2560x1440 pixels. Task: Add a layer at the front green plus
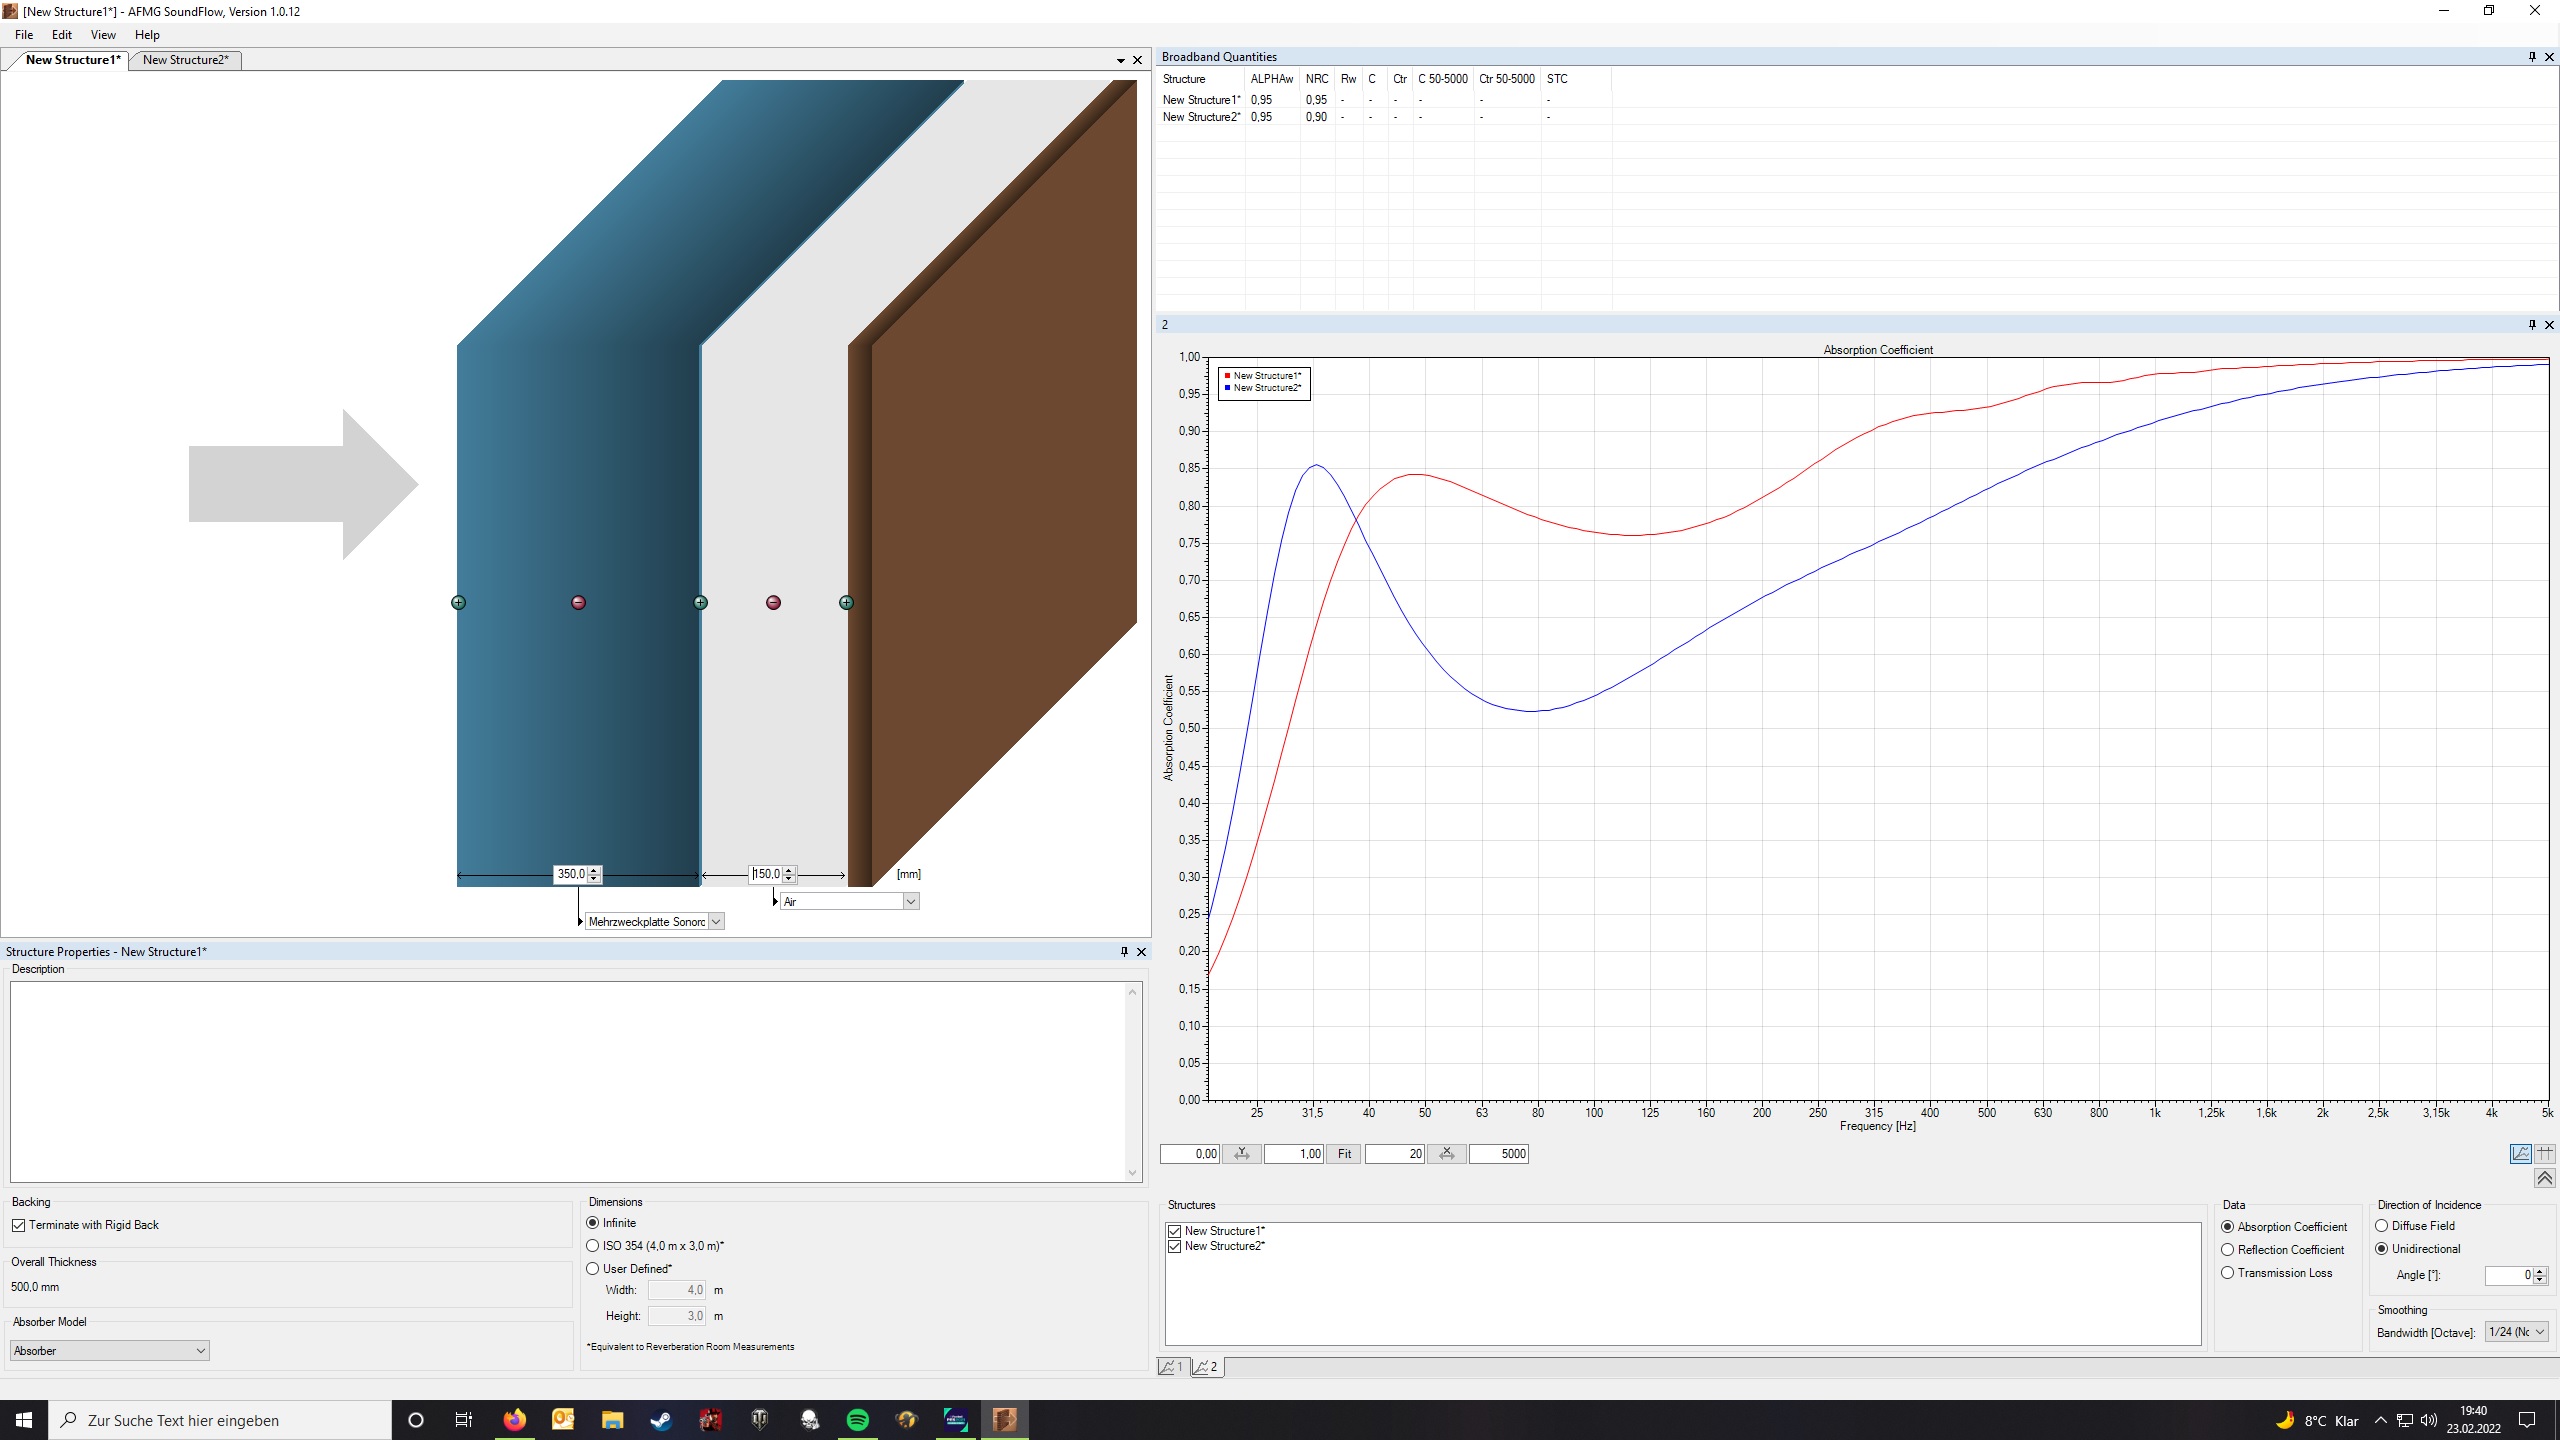[x=458, y=603]
